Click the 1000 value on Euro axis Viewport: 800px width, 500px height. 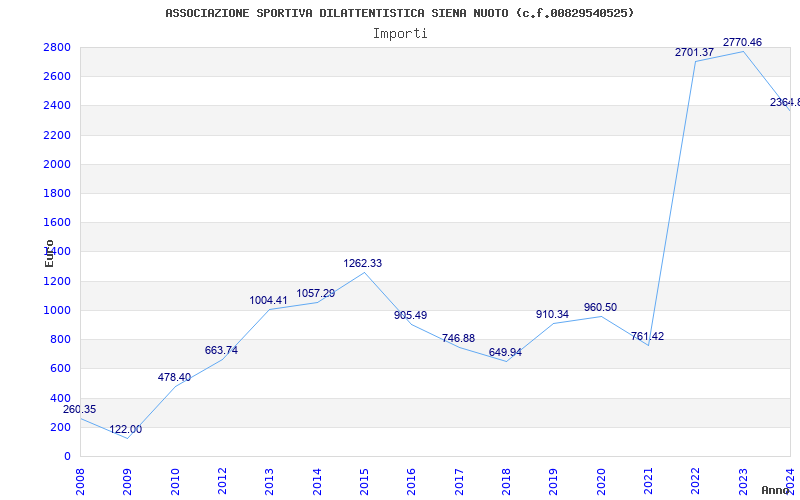coord(57,310)
